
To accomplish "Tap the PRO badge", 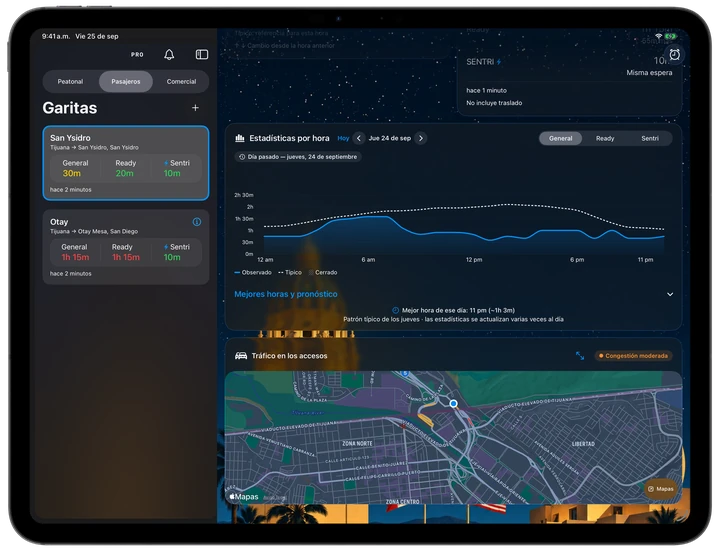I will click(x=137, y=55).
